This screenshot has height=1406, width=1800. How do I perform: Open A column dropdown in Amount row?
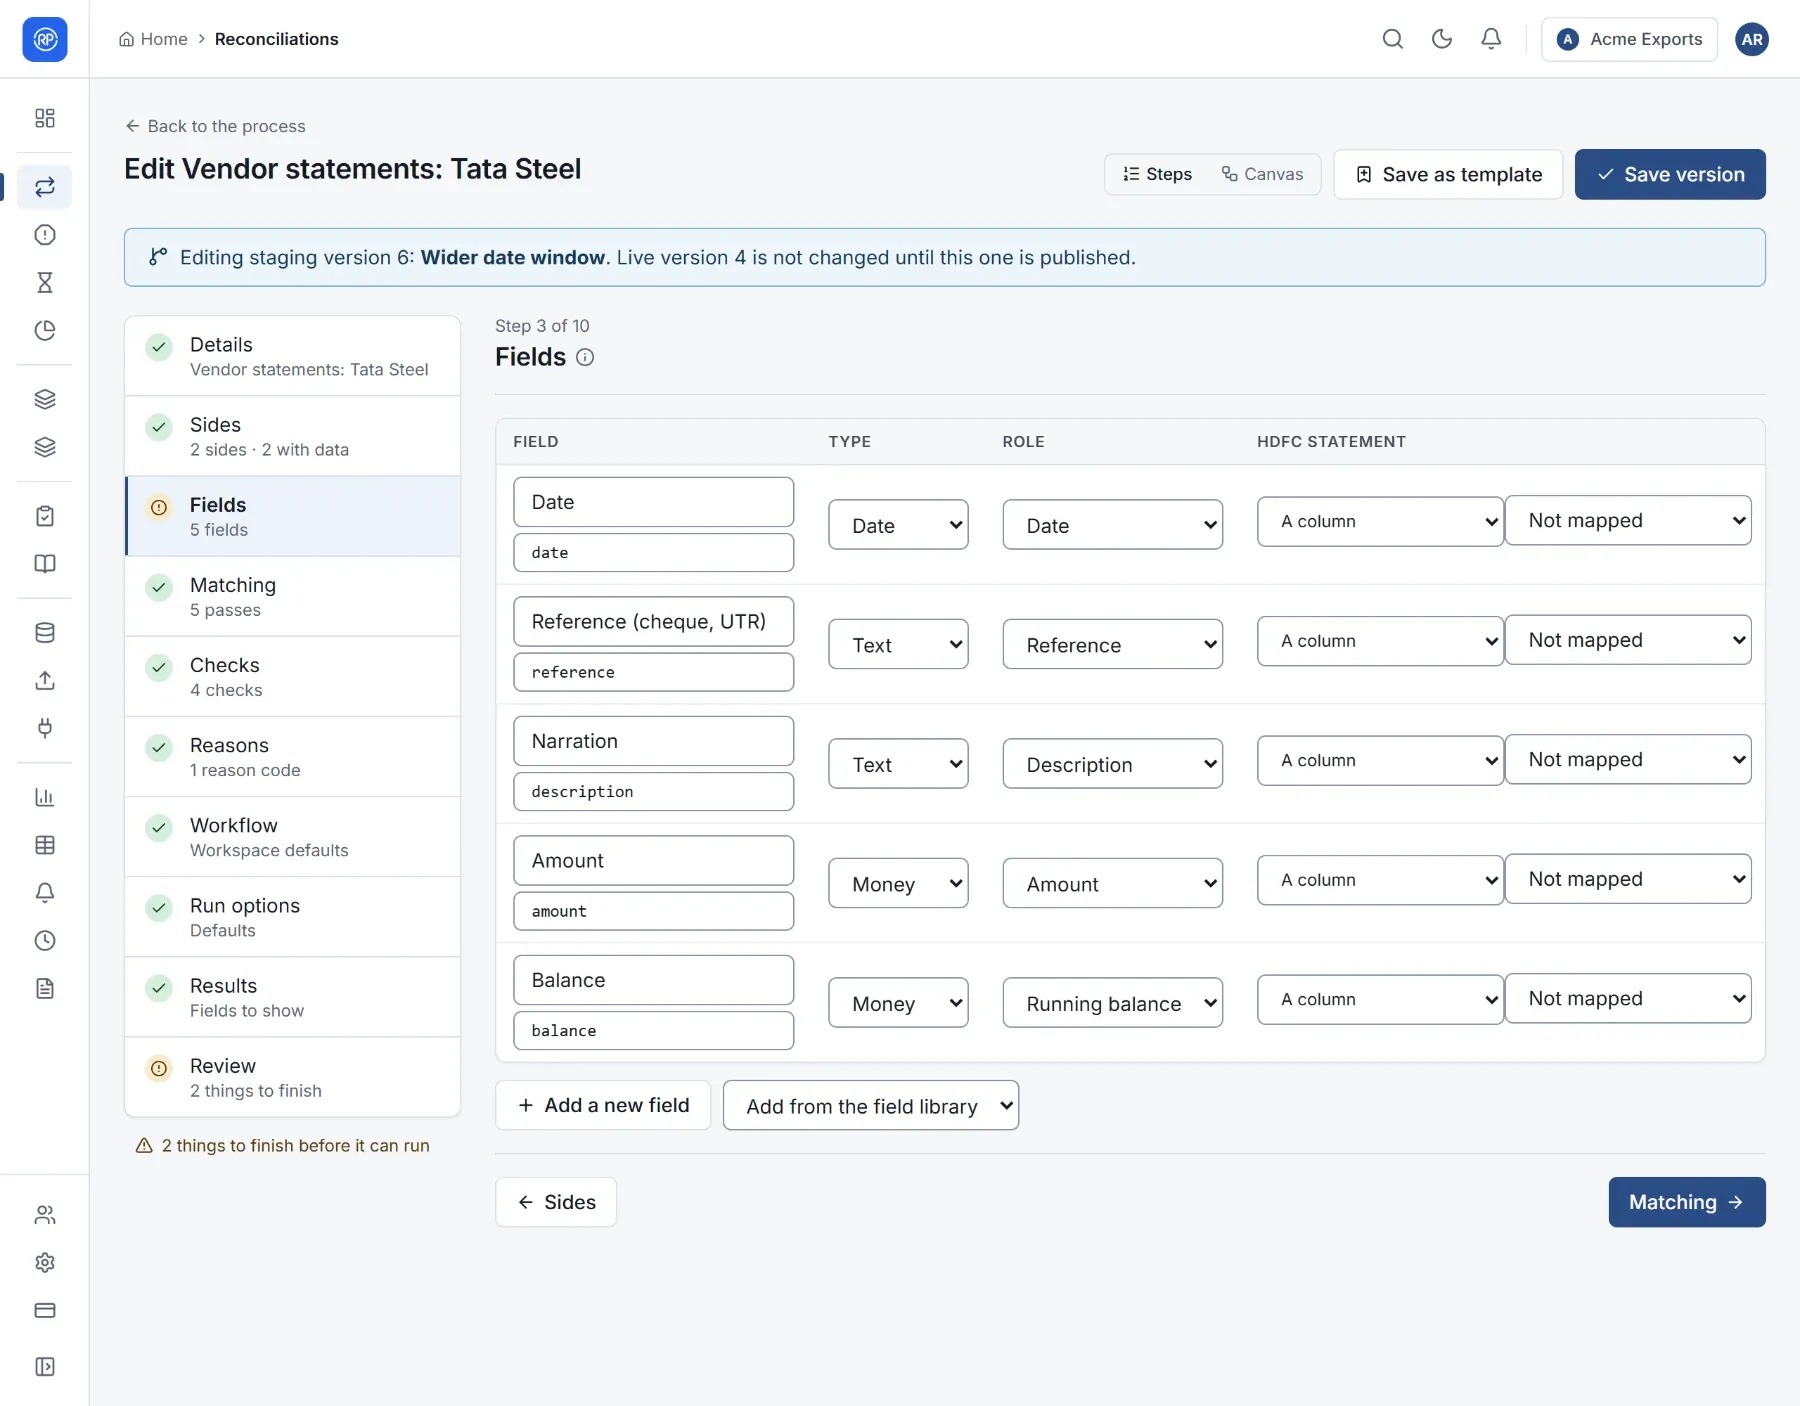1380,880
